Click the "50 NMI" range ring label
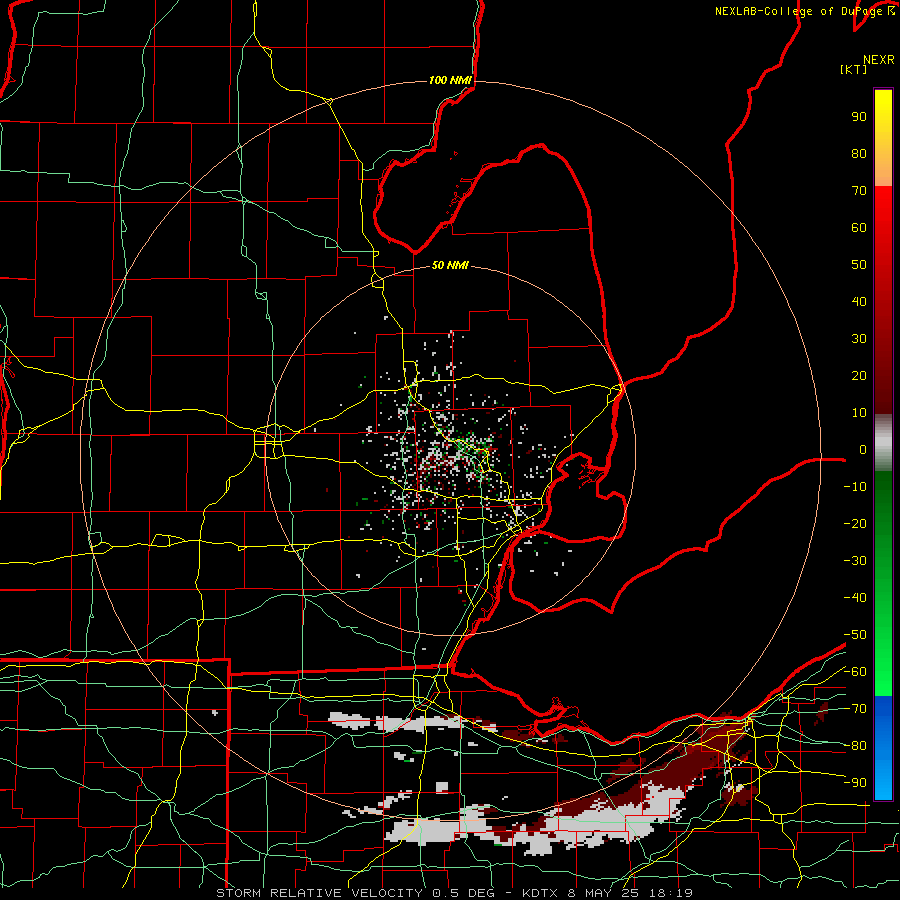 coord(450,265)
